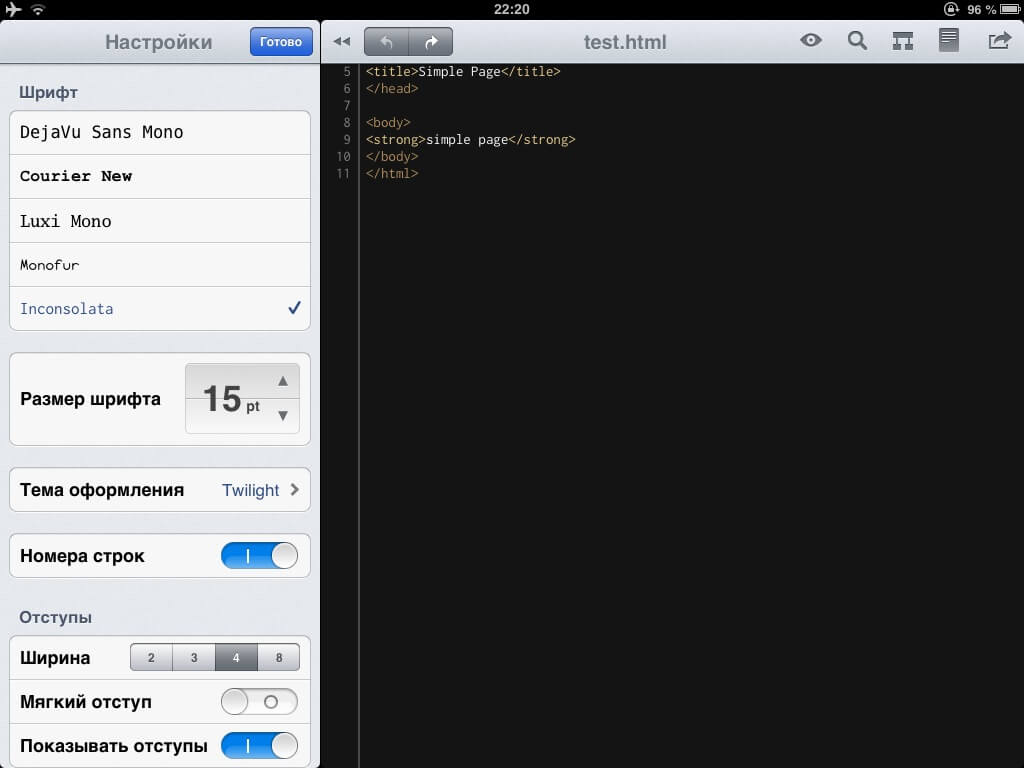Select Luxi Mono font
The image size is (1024, 768).
pyautogui.click(x=160, y=221)
